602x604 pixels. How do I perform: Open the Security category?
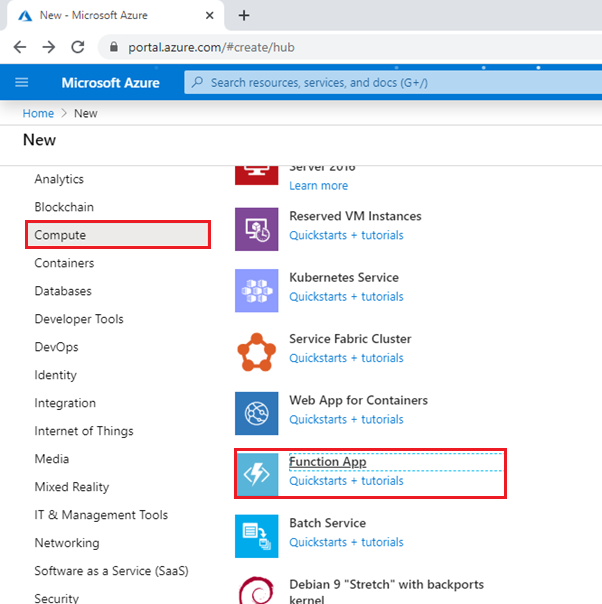click(57, 598)
